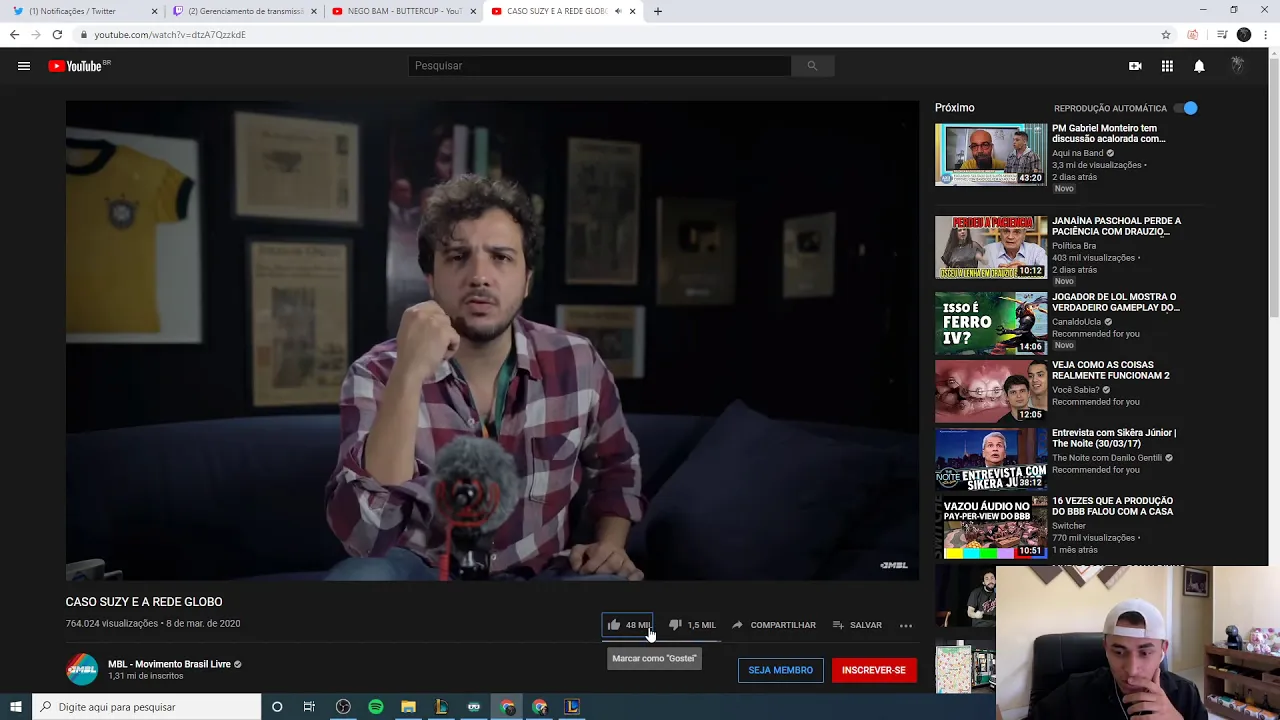Click the 43:20 duration video thumbnail

[x=991, y=155]
